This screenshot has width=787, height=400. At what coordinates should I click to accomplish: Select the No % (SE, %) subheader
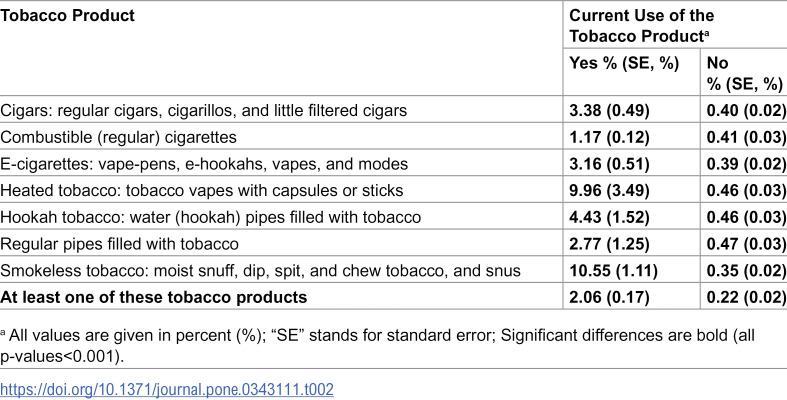[x=745, y=73]
